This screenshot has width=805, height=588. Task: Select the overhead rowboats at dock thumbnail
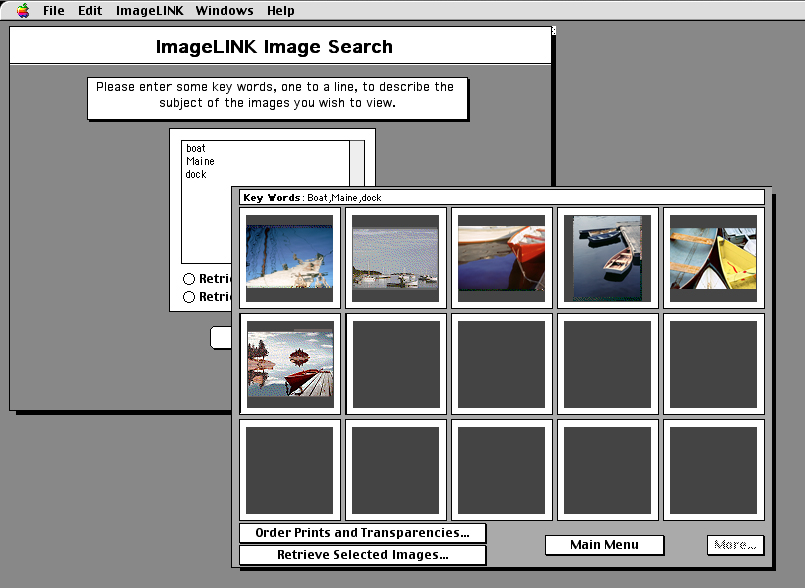pos(608,257)
